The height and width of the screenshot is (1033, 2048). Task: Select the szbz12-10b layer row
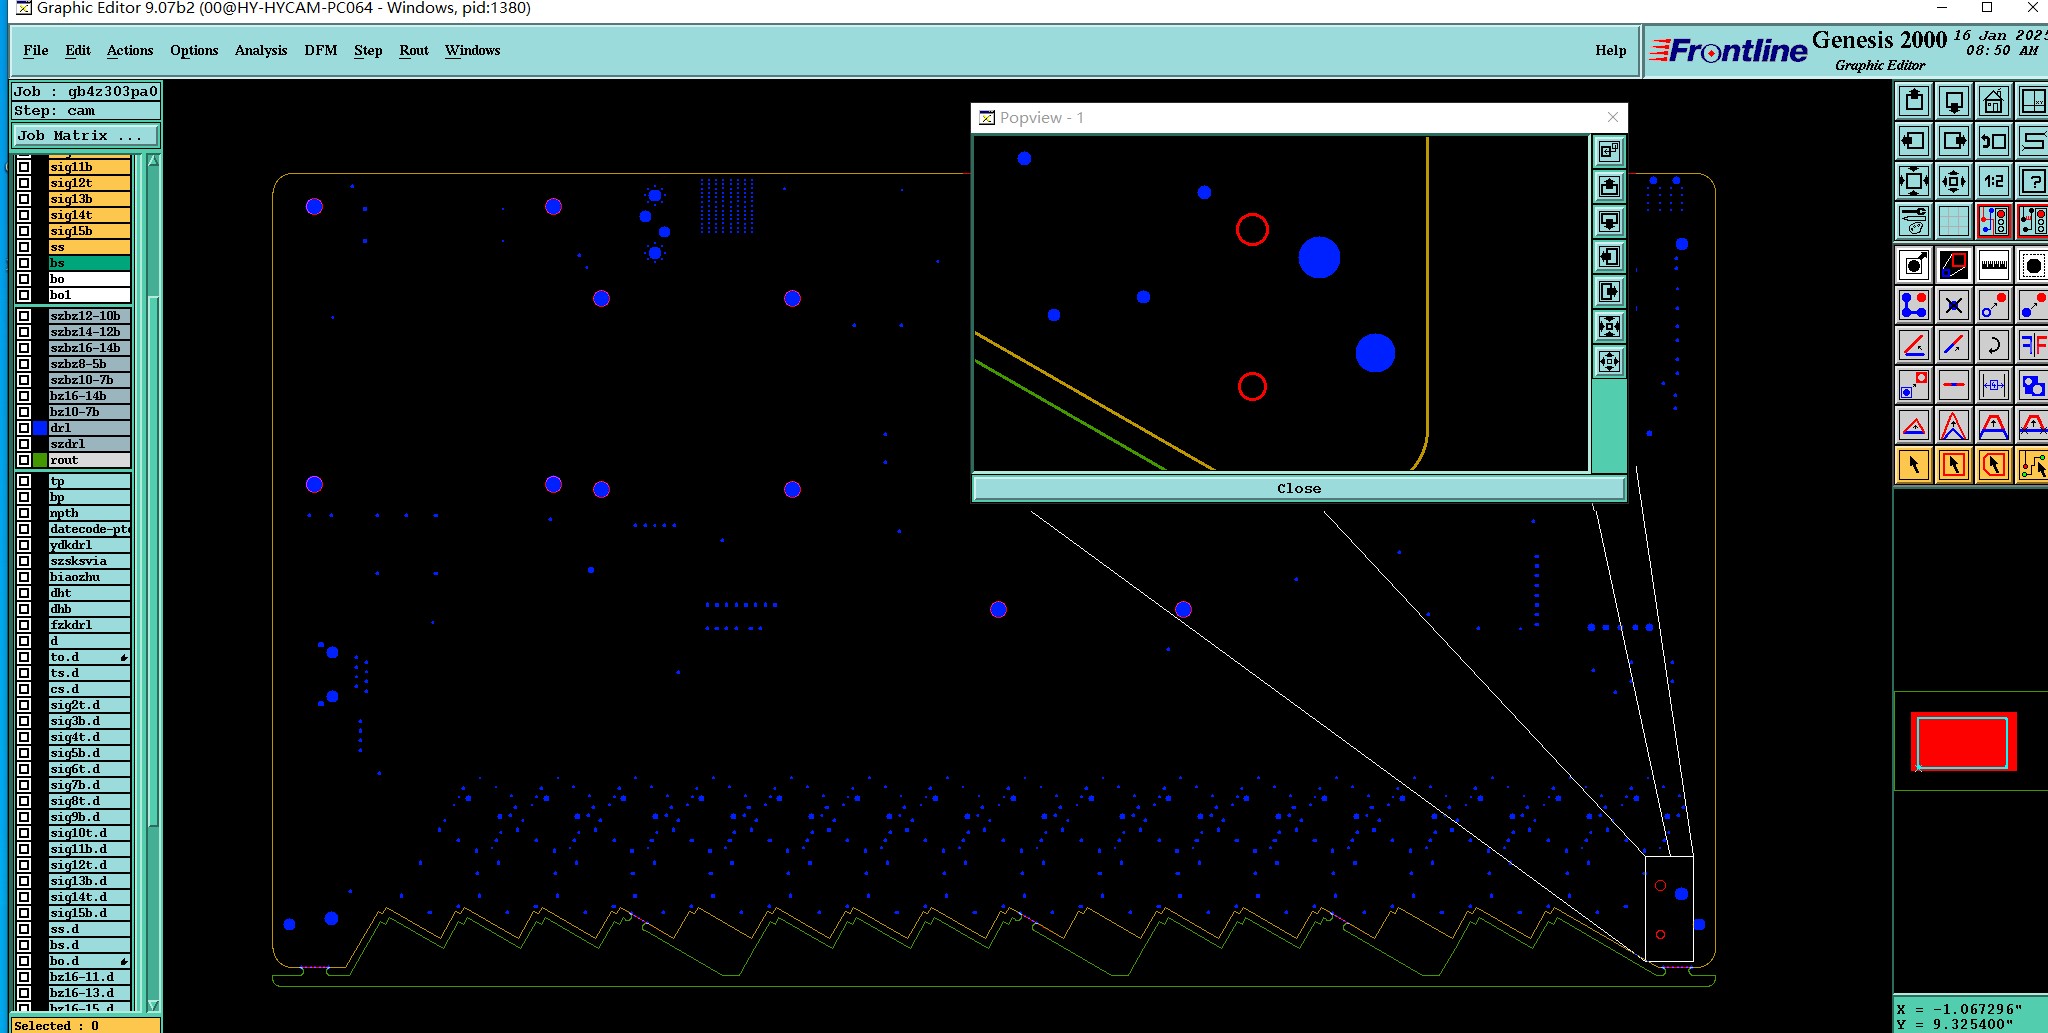(x=90, y=316)
